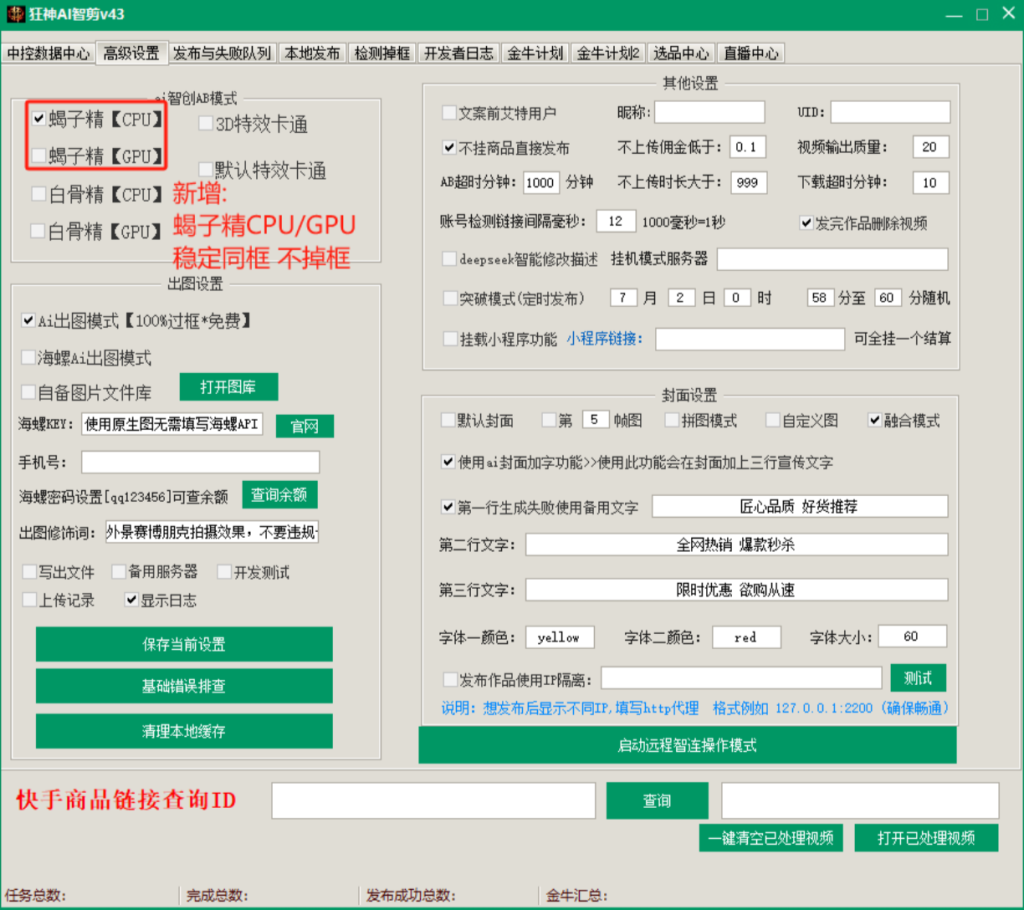Switch to the 本地发布 tab
Screen dimensions: 1024x910
pos(312,54)
